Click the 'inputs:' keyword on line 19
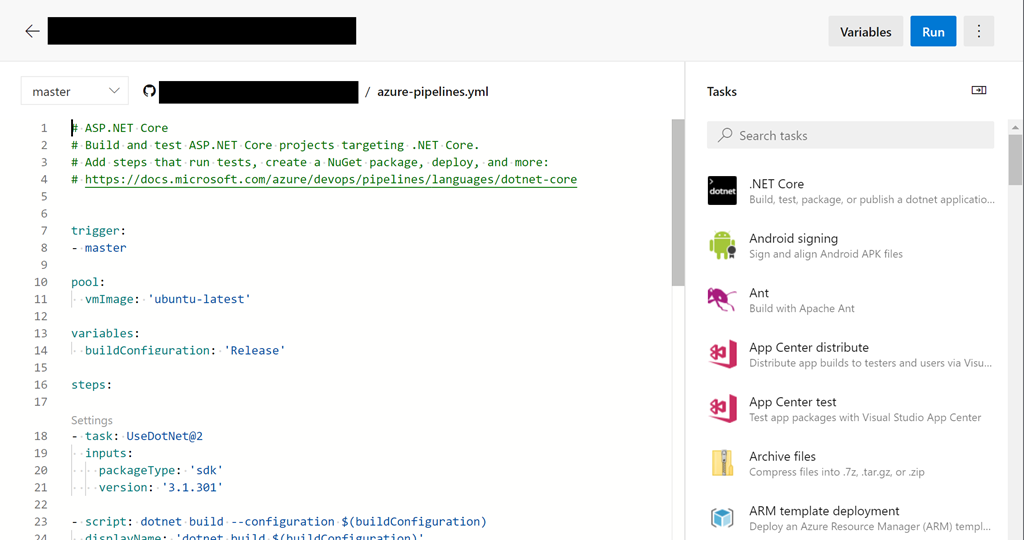Screen dimensions: 1024x540 coord(108,453)
